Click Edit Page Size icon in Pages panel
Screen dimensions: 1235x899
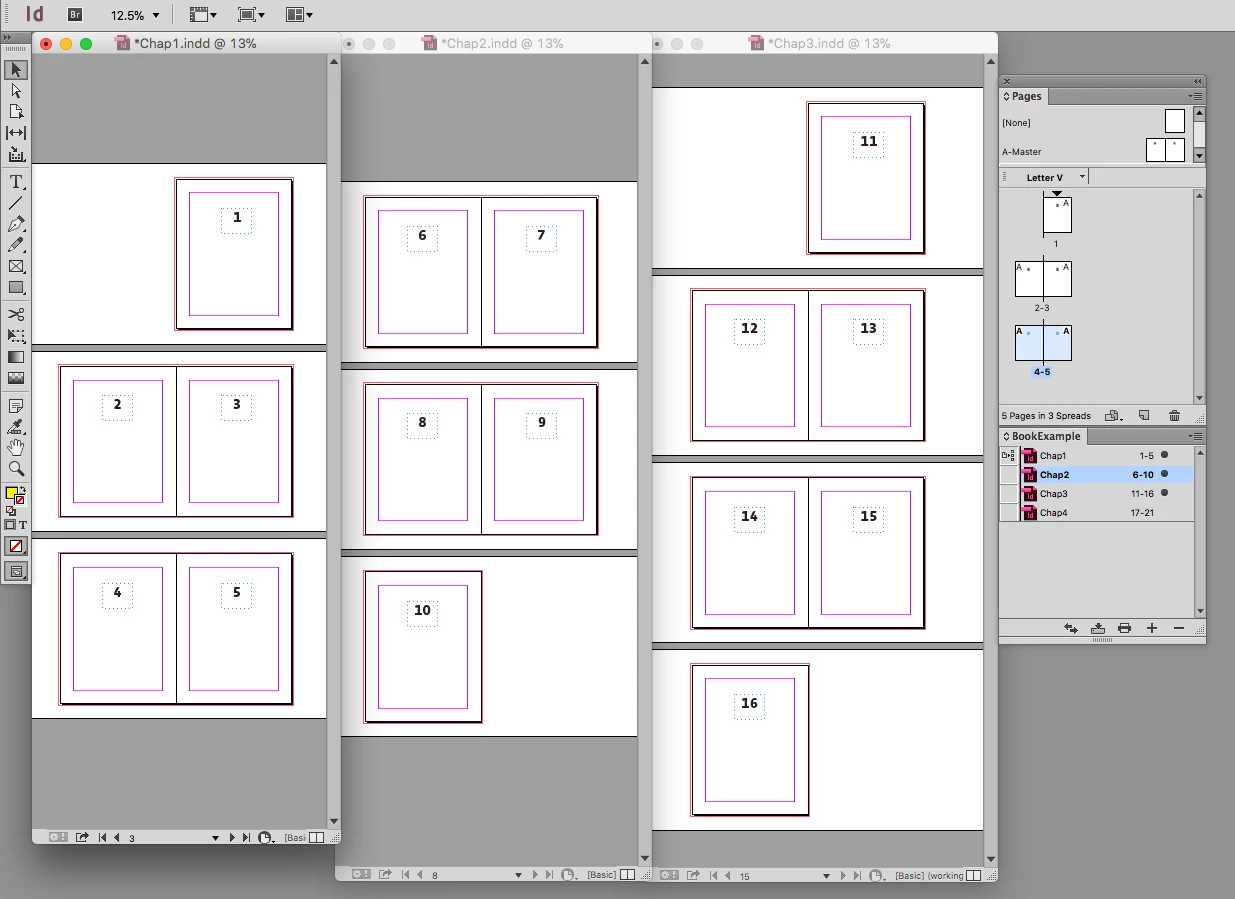pyautogui.click(x=1111, y=416)
